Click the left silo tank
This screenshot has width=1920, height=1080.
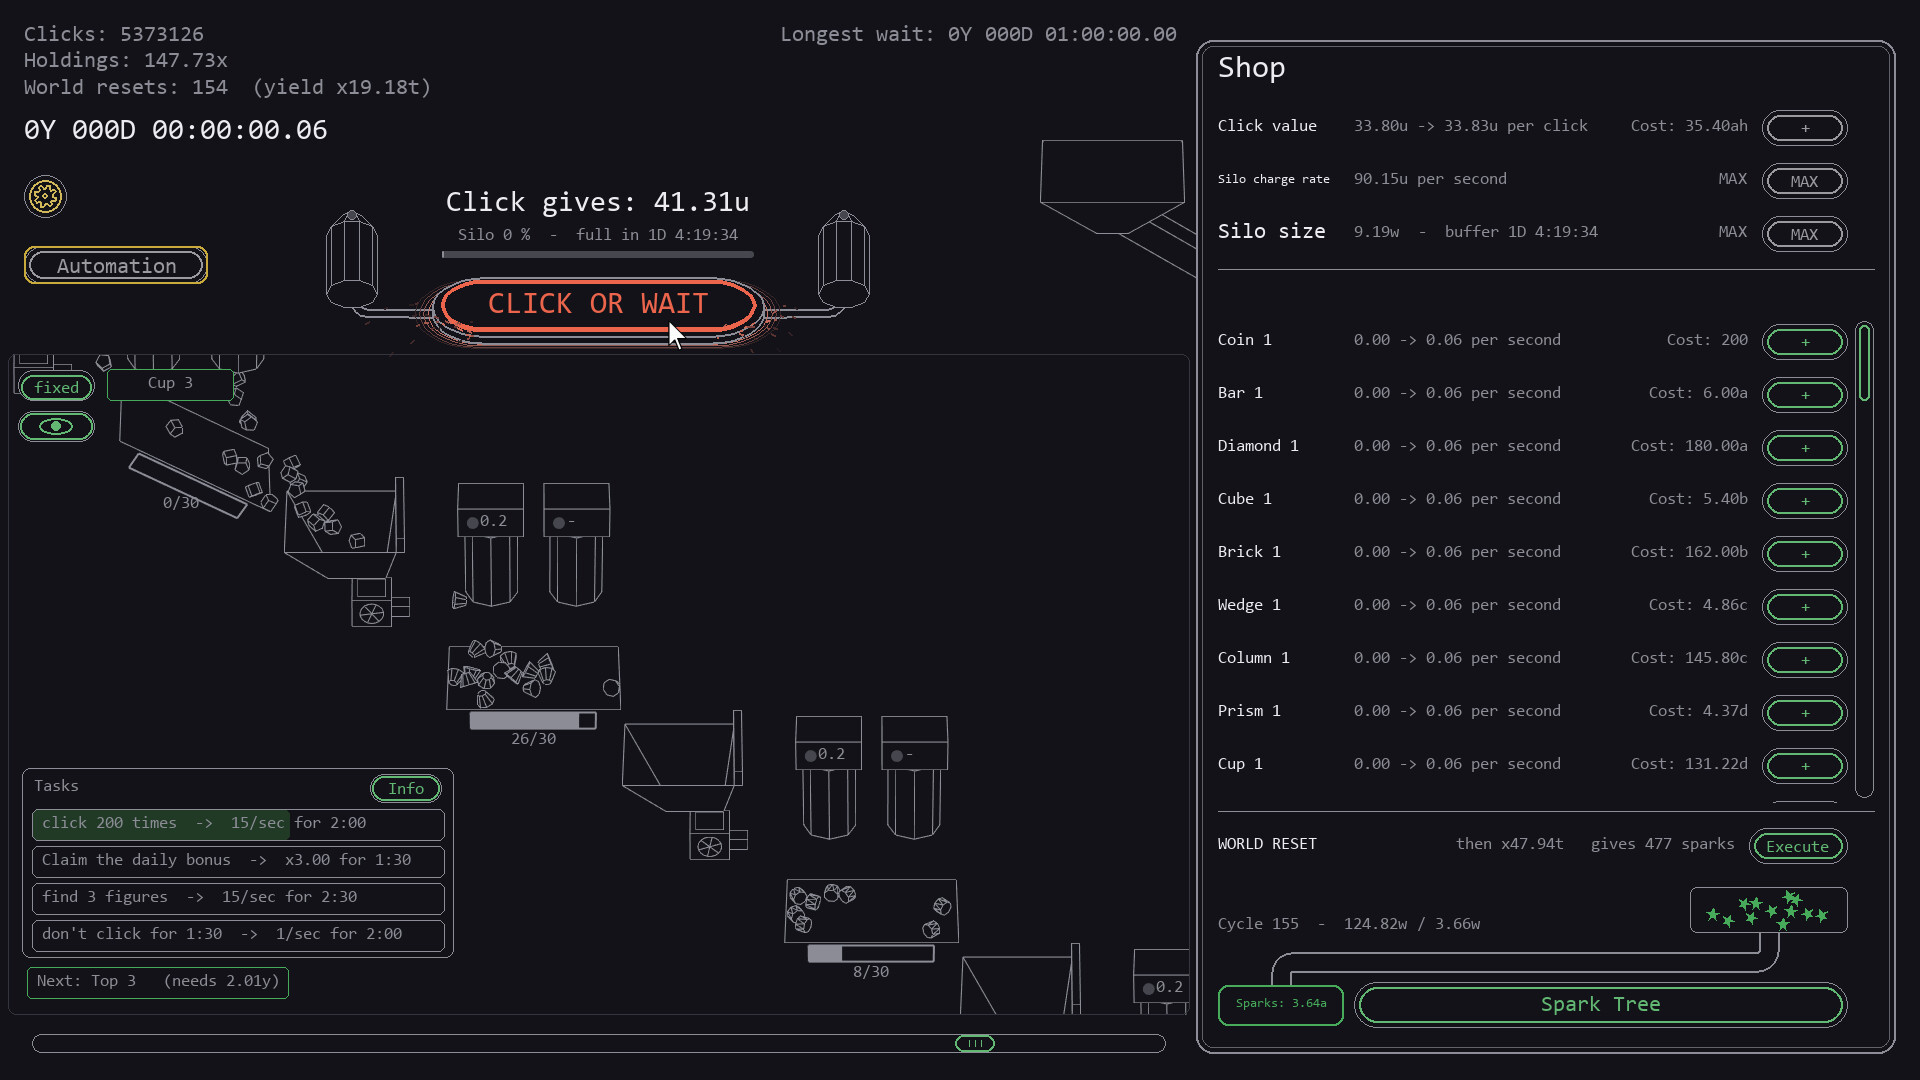(352, 260)
